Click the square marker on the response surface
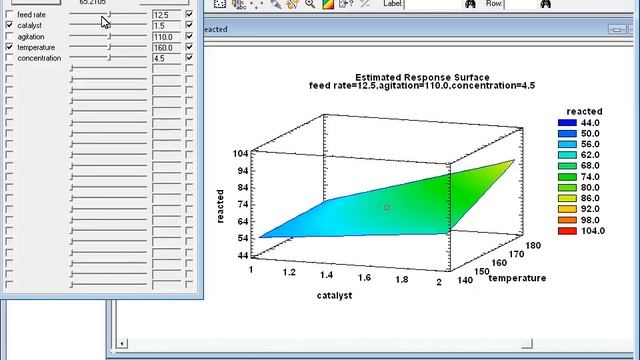Viewport: 640px width, 360px height. 387,208
